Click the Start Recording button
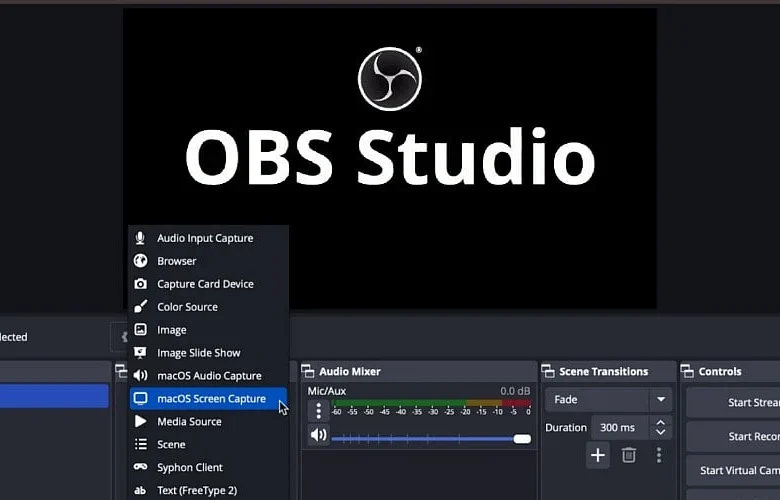 point(733,436)
